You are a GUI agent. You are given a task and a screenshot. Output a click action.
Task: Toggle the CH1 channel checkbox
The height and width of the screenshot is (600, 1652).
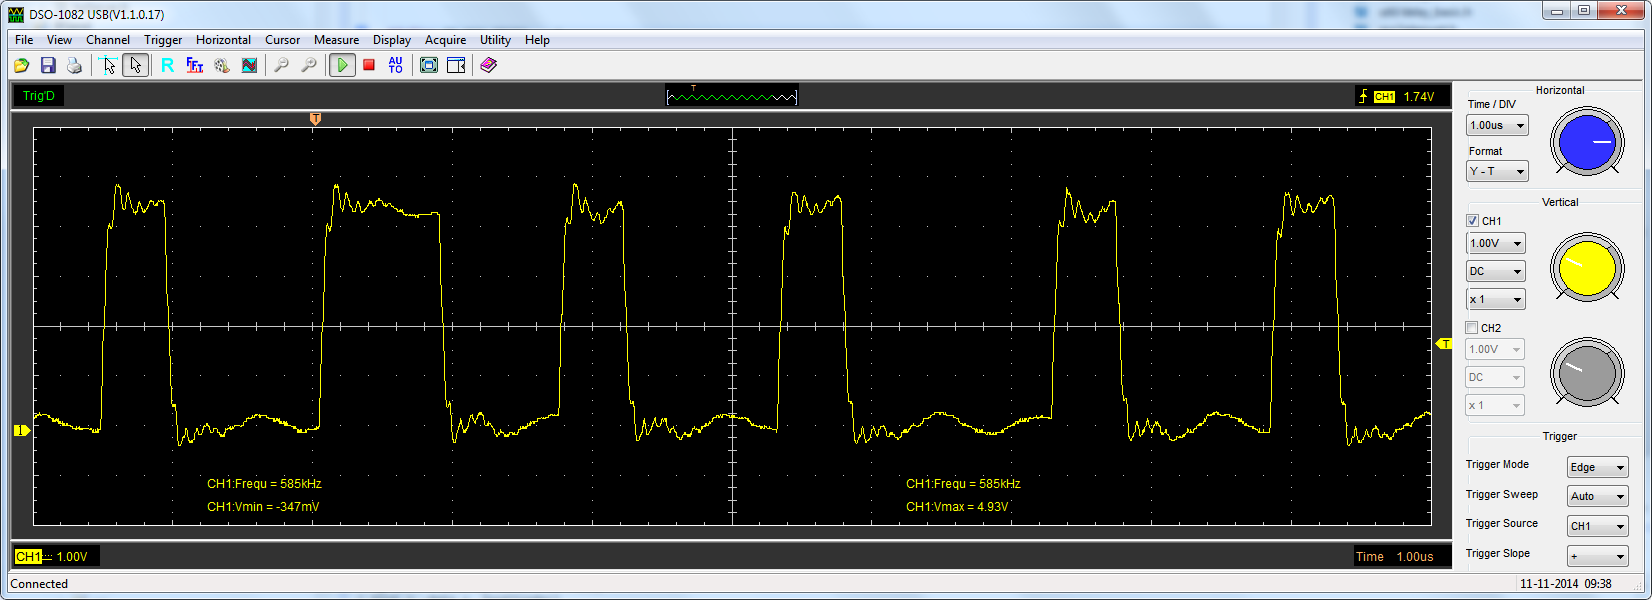pyautogui.click(x=1472, y=221)
